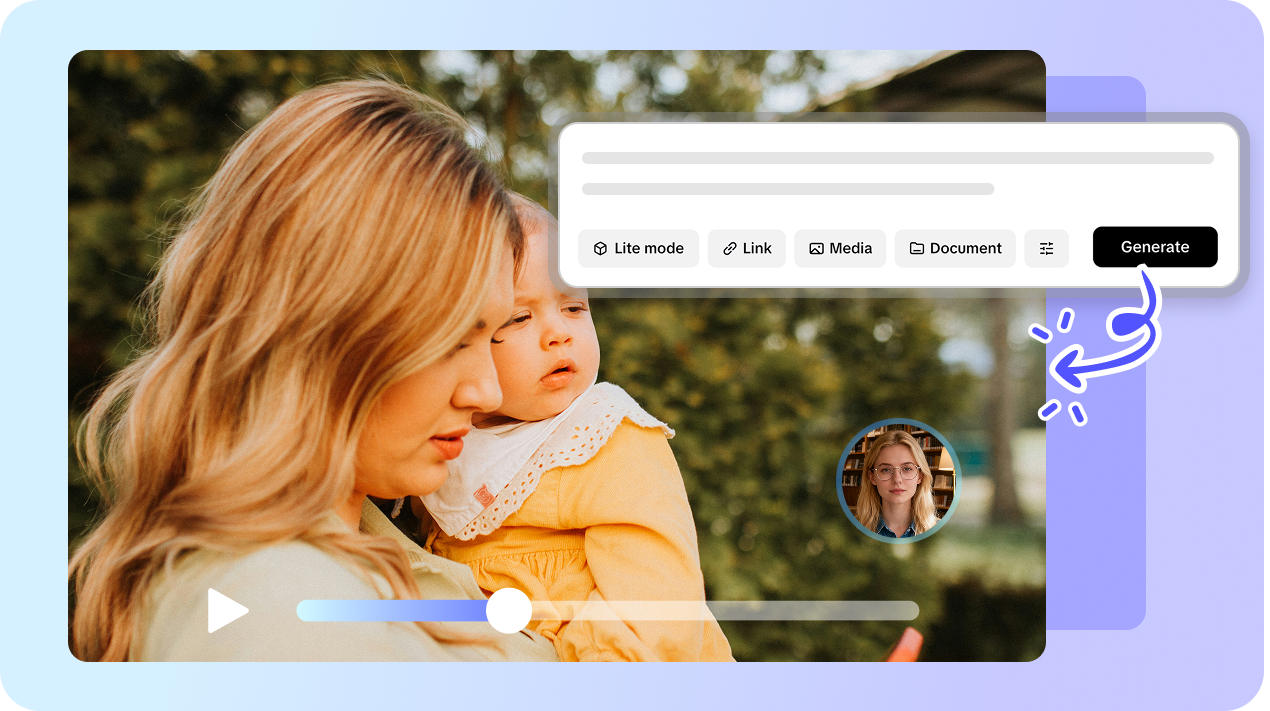Click the play triangle icon

tap(229, 610)
